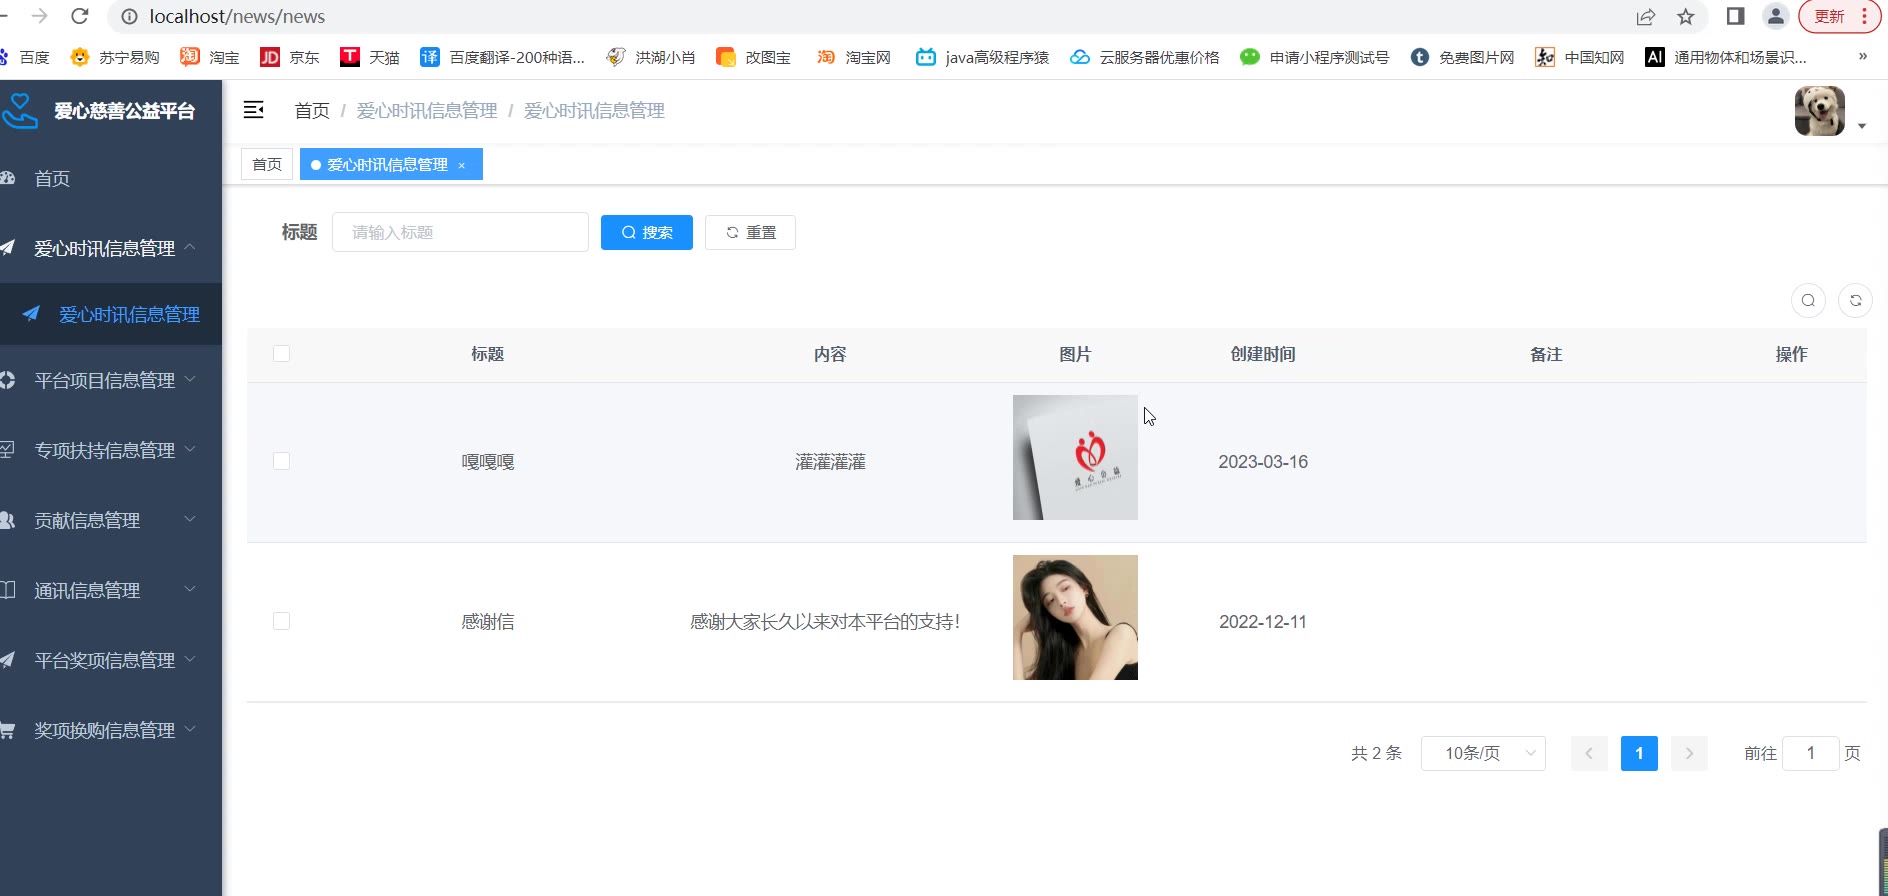Click the round refresh table icon
The height and width of the screenshot is (896, 1888).
(1855, 301)
